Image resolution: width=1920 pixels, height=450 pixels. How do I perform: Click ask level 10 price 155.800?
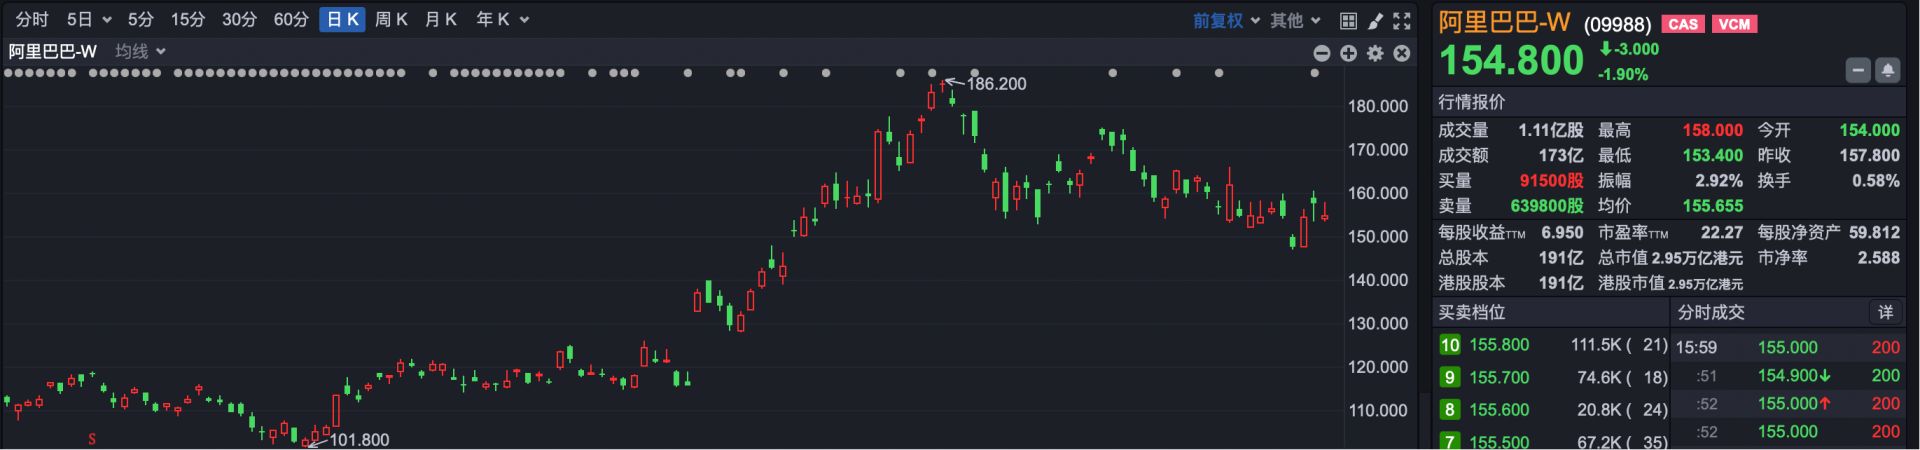[1499, 345]
